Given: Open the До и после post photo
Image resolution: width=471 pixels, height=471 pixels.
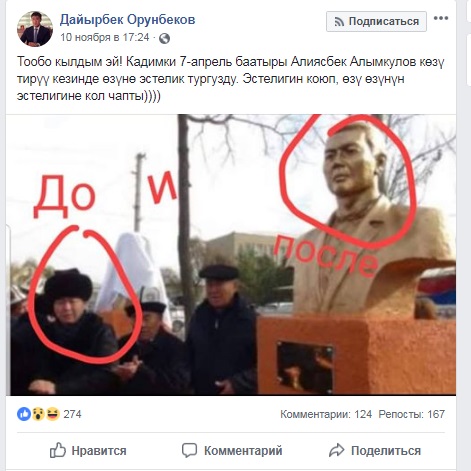Looking at the screenshot, I should click(x=231, y=255).
